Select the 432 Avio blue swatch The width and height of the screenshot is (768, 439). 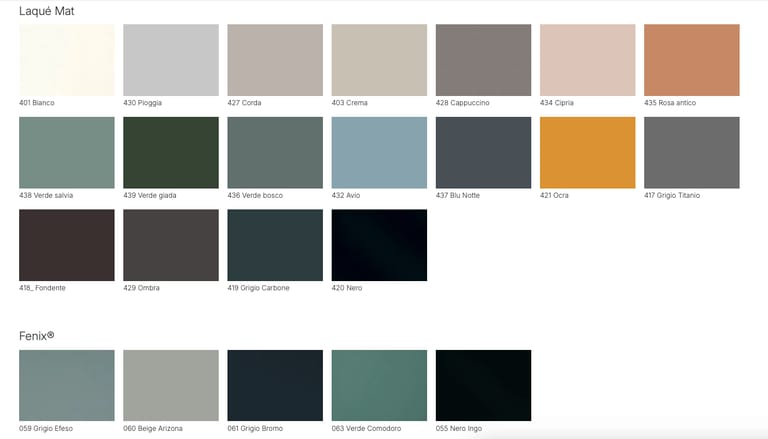[379, 153]
